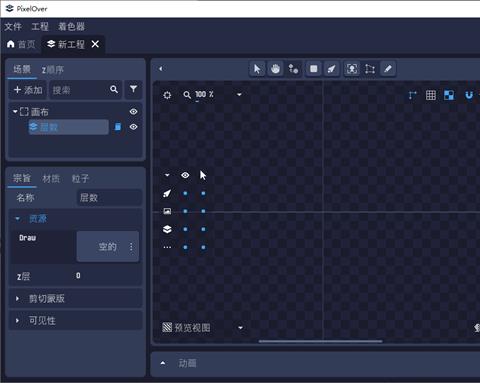Viewport: 480px width, 383px height.
Task: Collapse the 画布 tree node
Action: pos(15,111)
